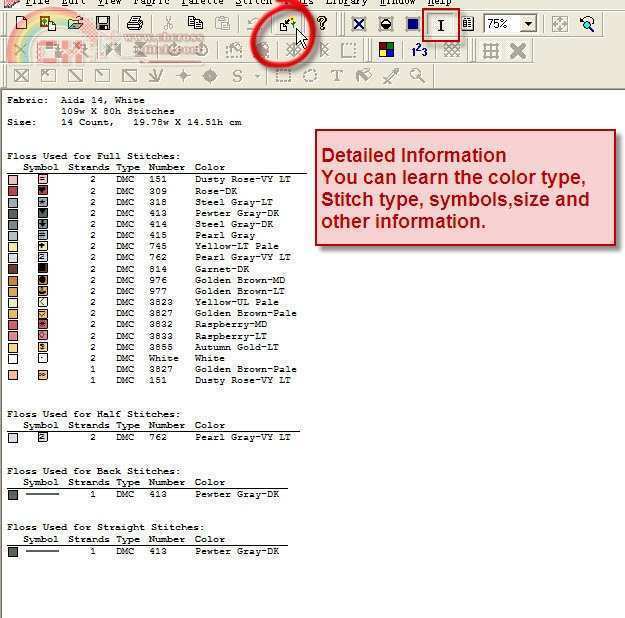Select the S special stitch tool
625x618 pixels.
point(237,75)
